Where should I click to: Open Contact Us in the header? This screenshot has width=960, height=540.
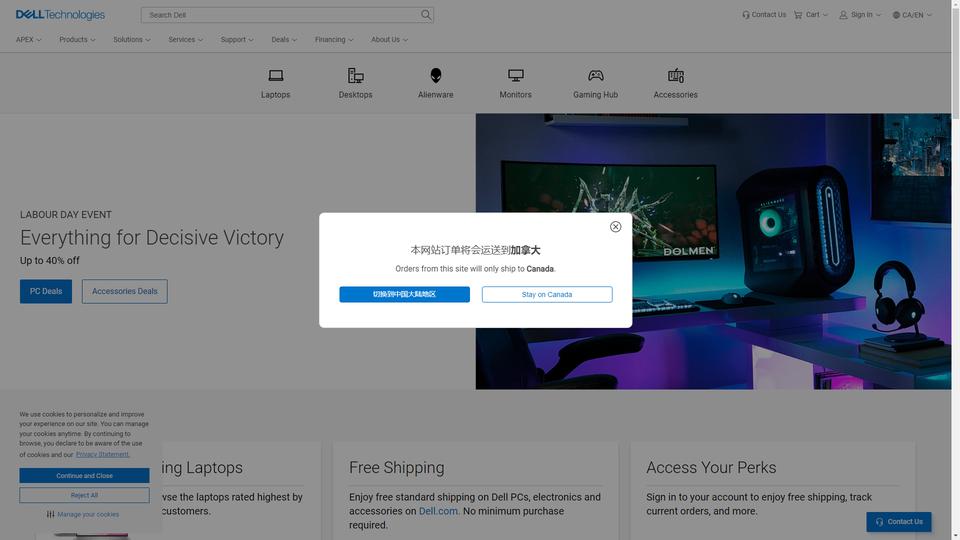point(764,15)
